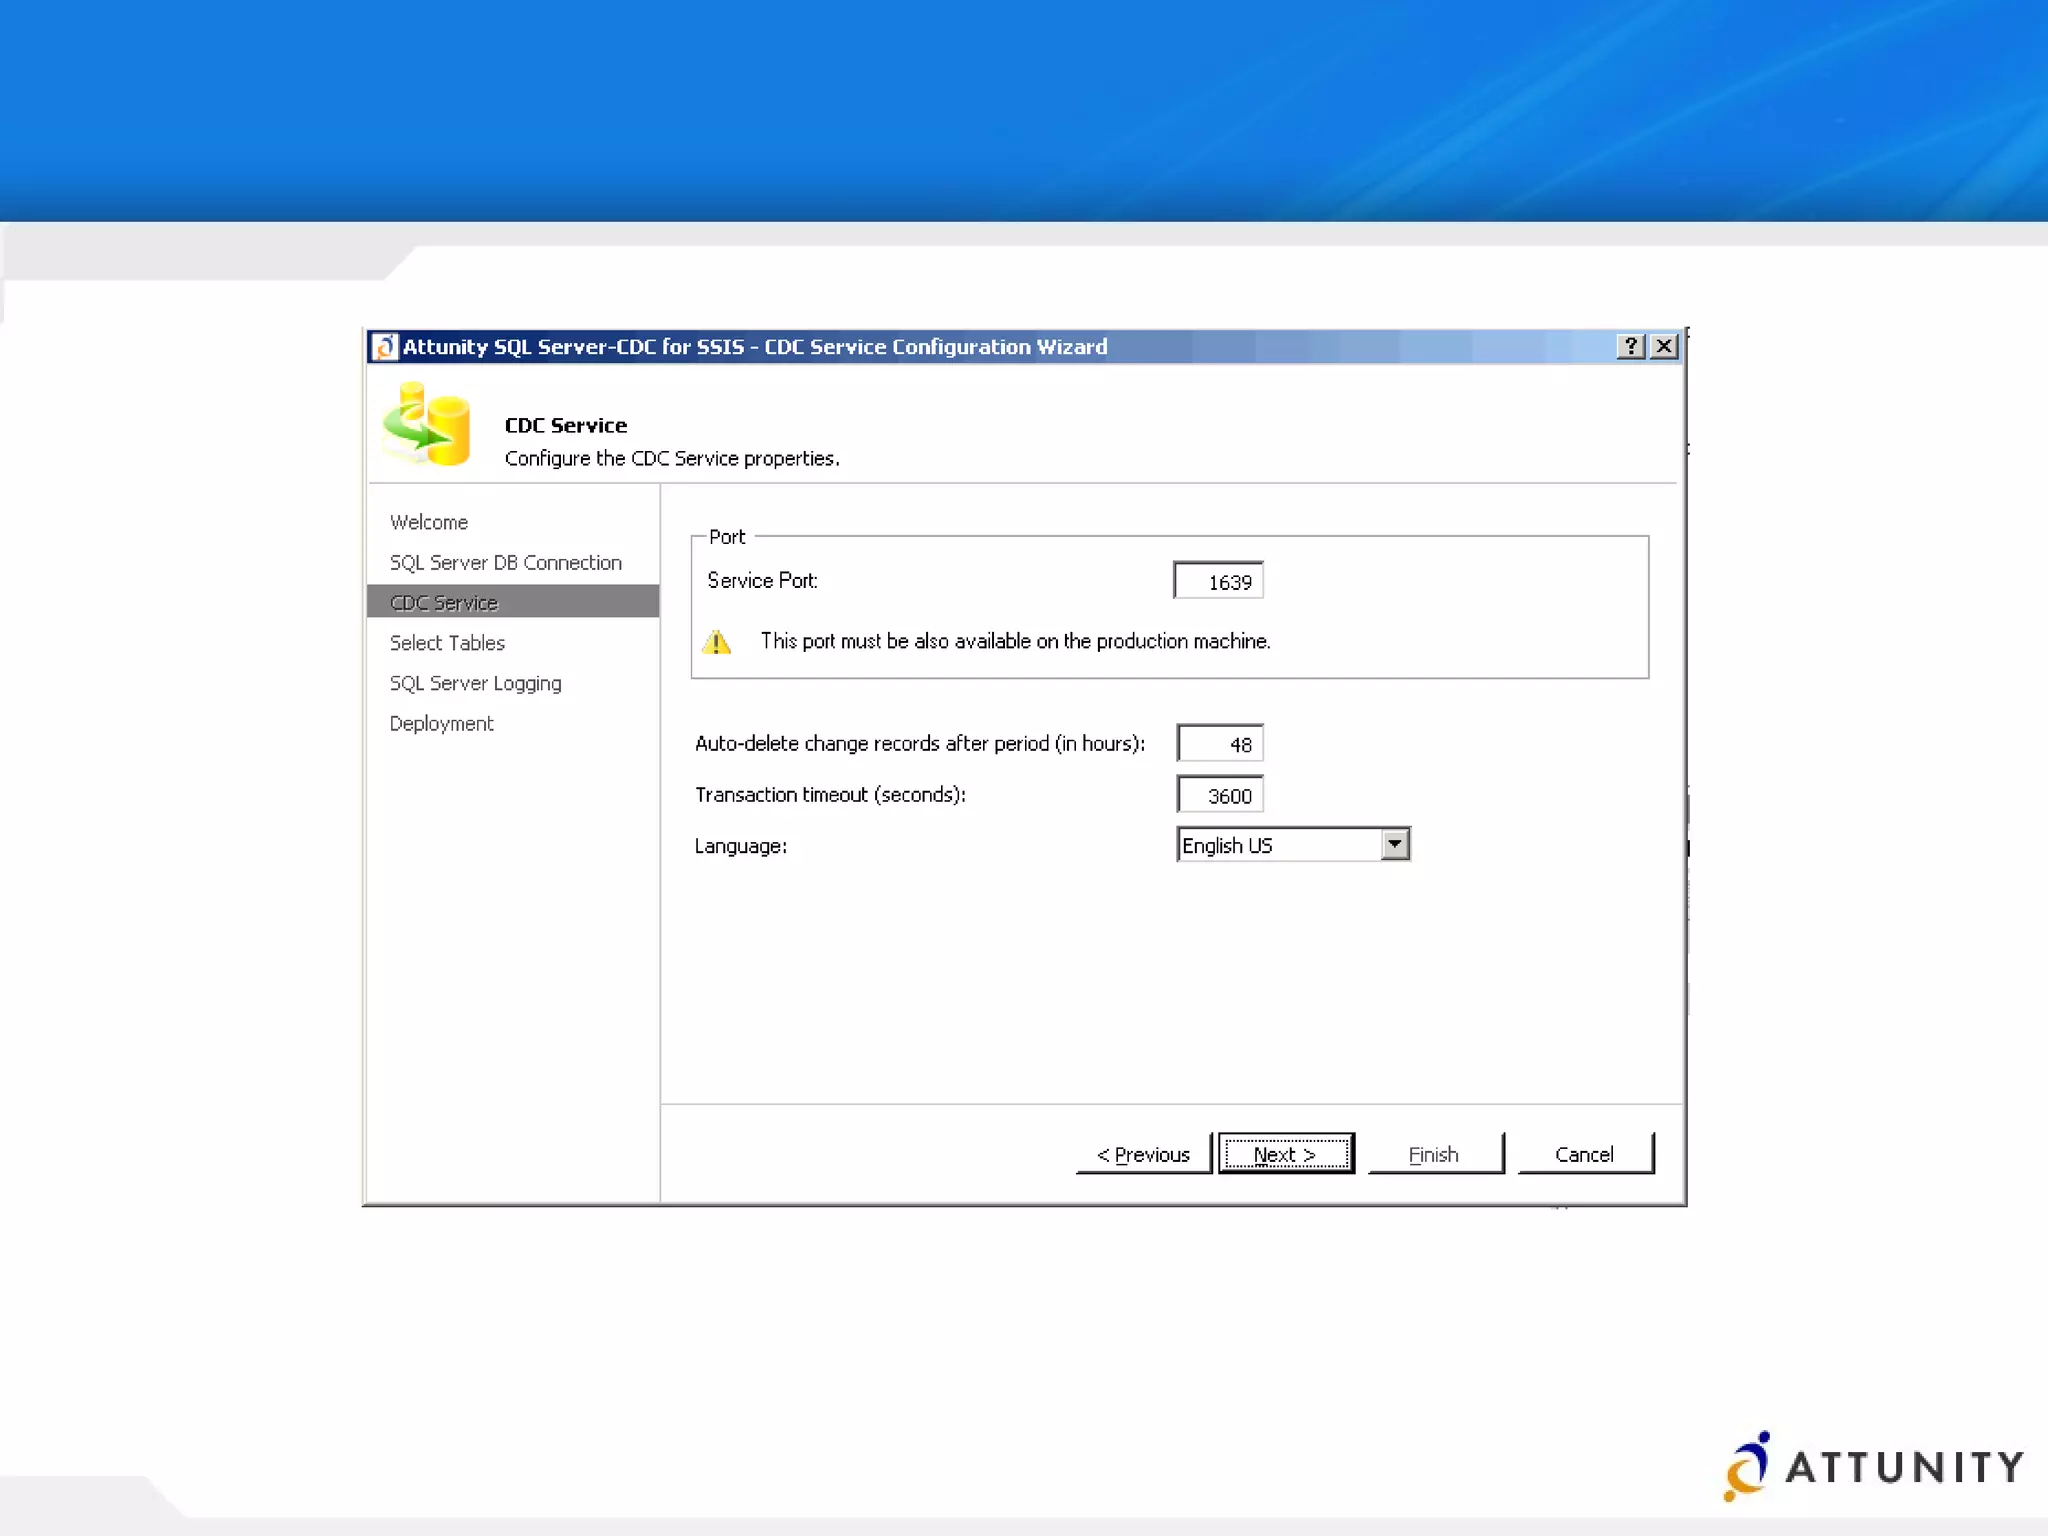The height and width of the screenshot is (1536, 2048).
Task: Click the Attunity logo in the slide corner
Action: pyautogui.click(x=1873, y=1467)
